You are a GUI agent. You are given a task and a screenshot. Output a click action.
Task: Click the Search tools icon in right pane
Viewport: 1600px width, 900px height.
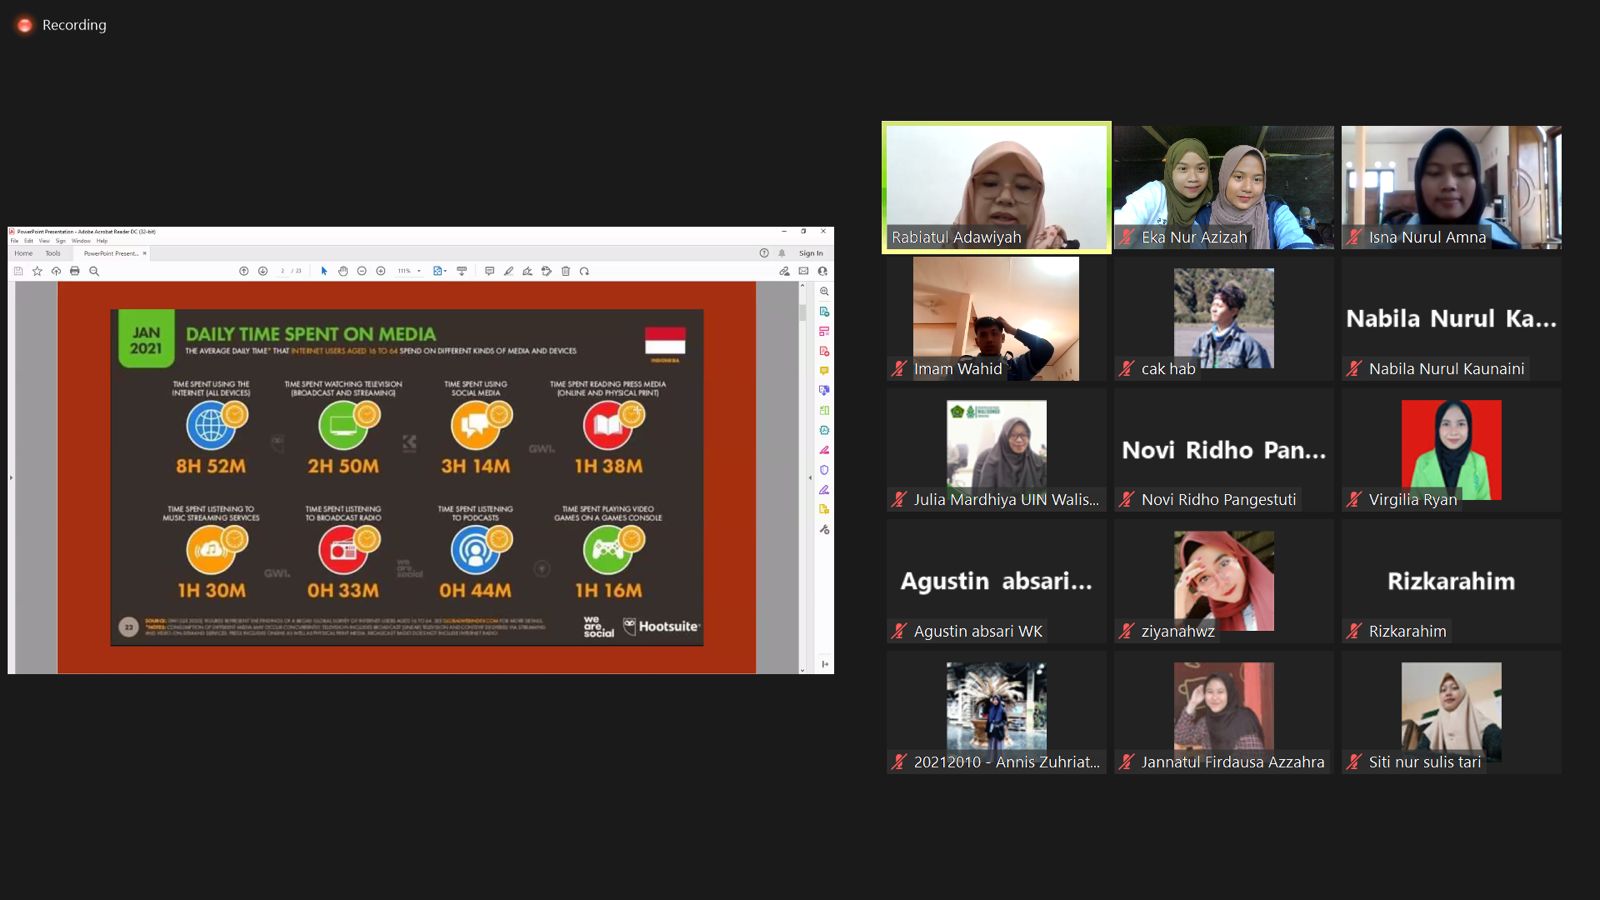(x=824, y=292)
